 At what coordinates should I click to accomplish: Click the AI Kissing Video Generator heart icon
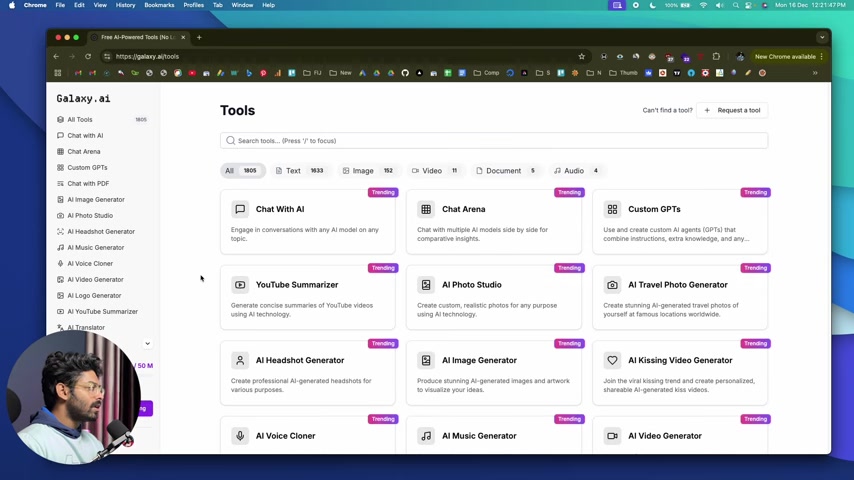pos(612,360)
